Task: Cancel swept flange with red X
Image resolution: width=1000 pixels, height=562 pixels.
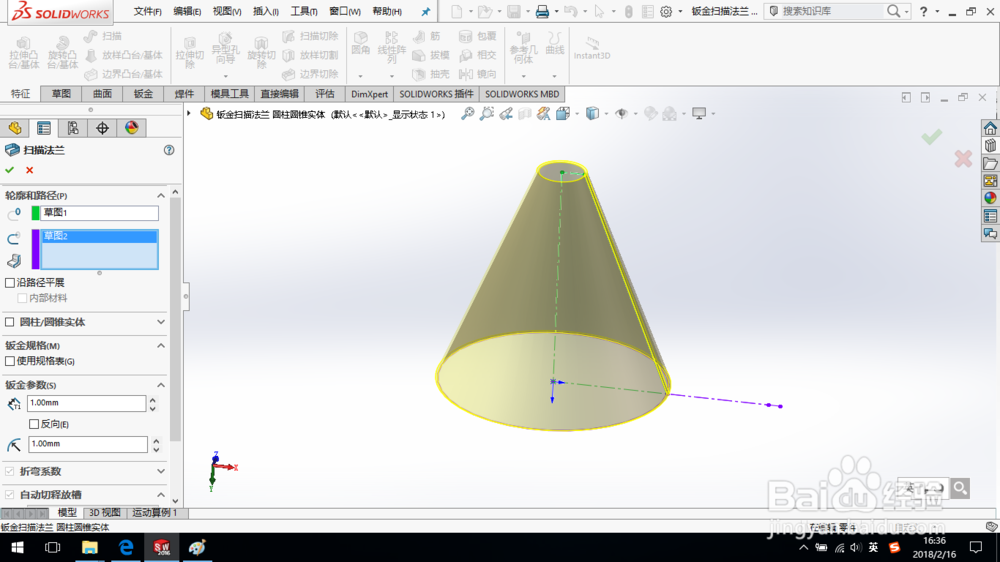Action: [29, 170]
